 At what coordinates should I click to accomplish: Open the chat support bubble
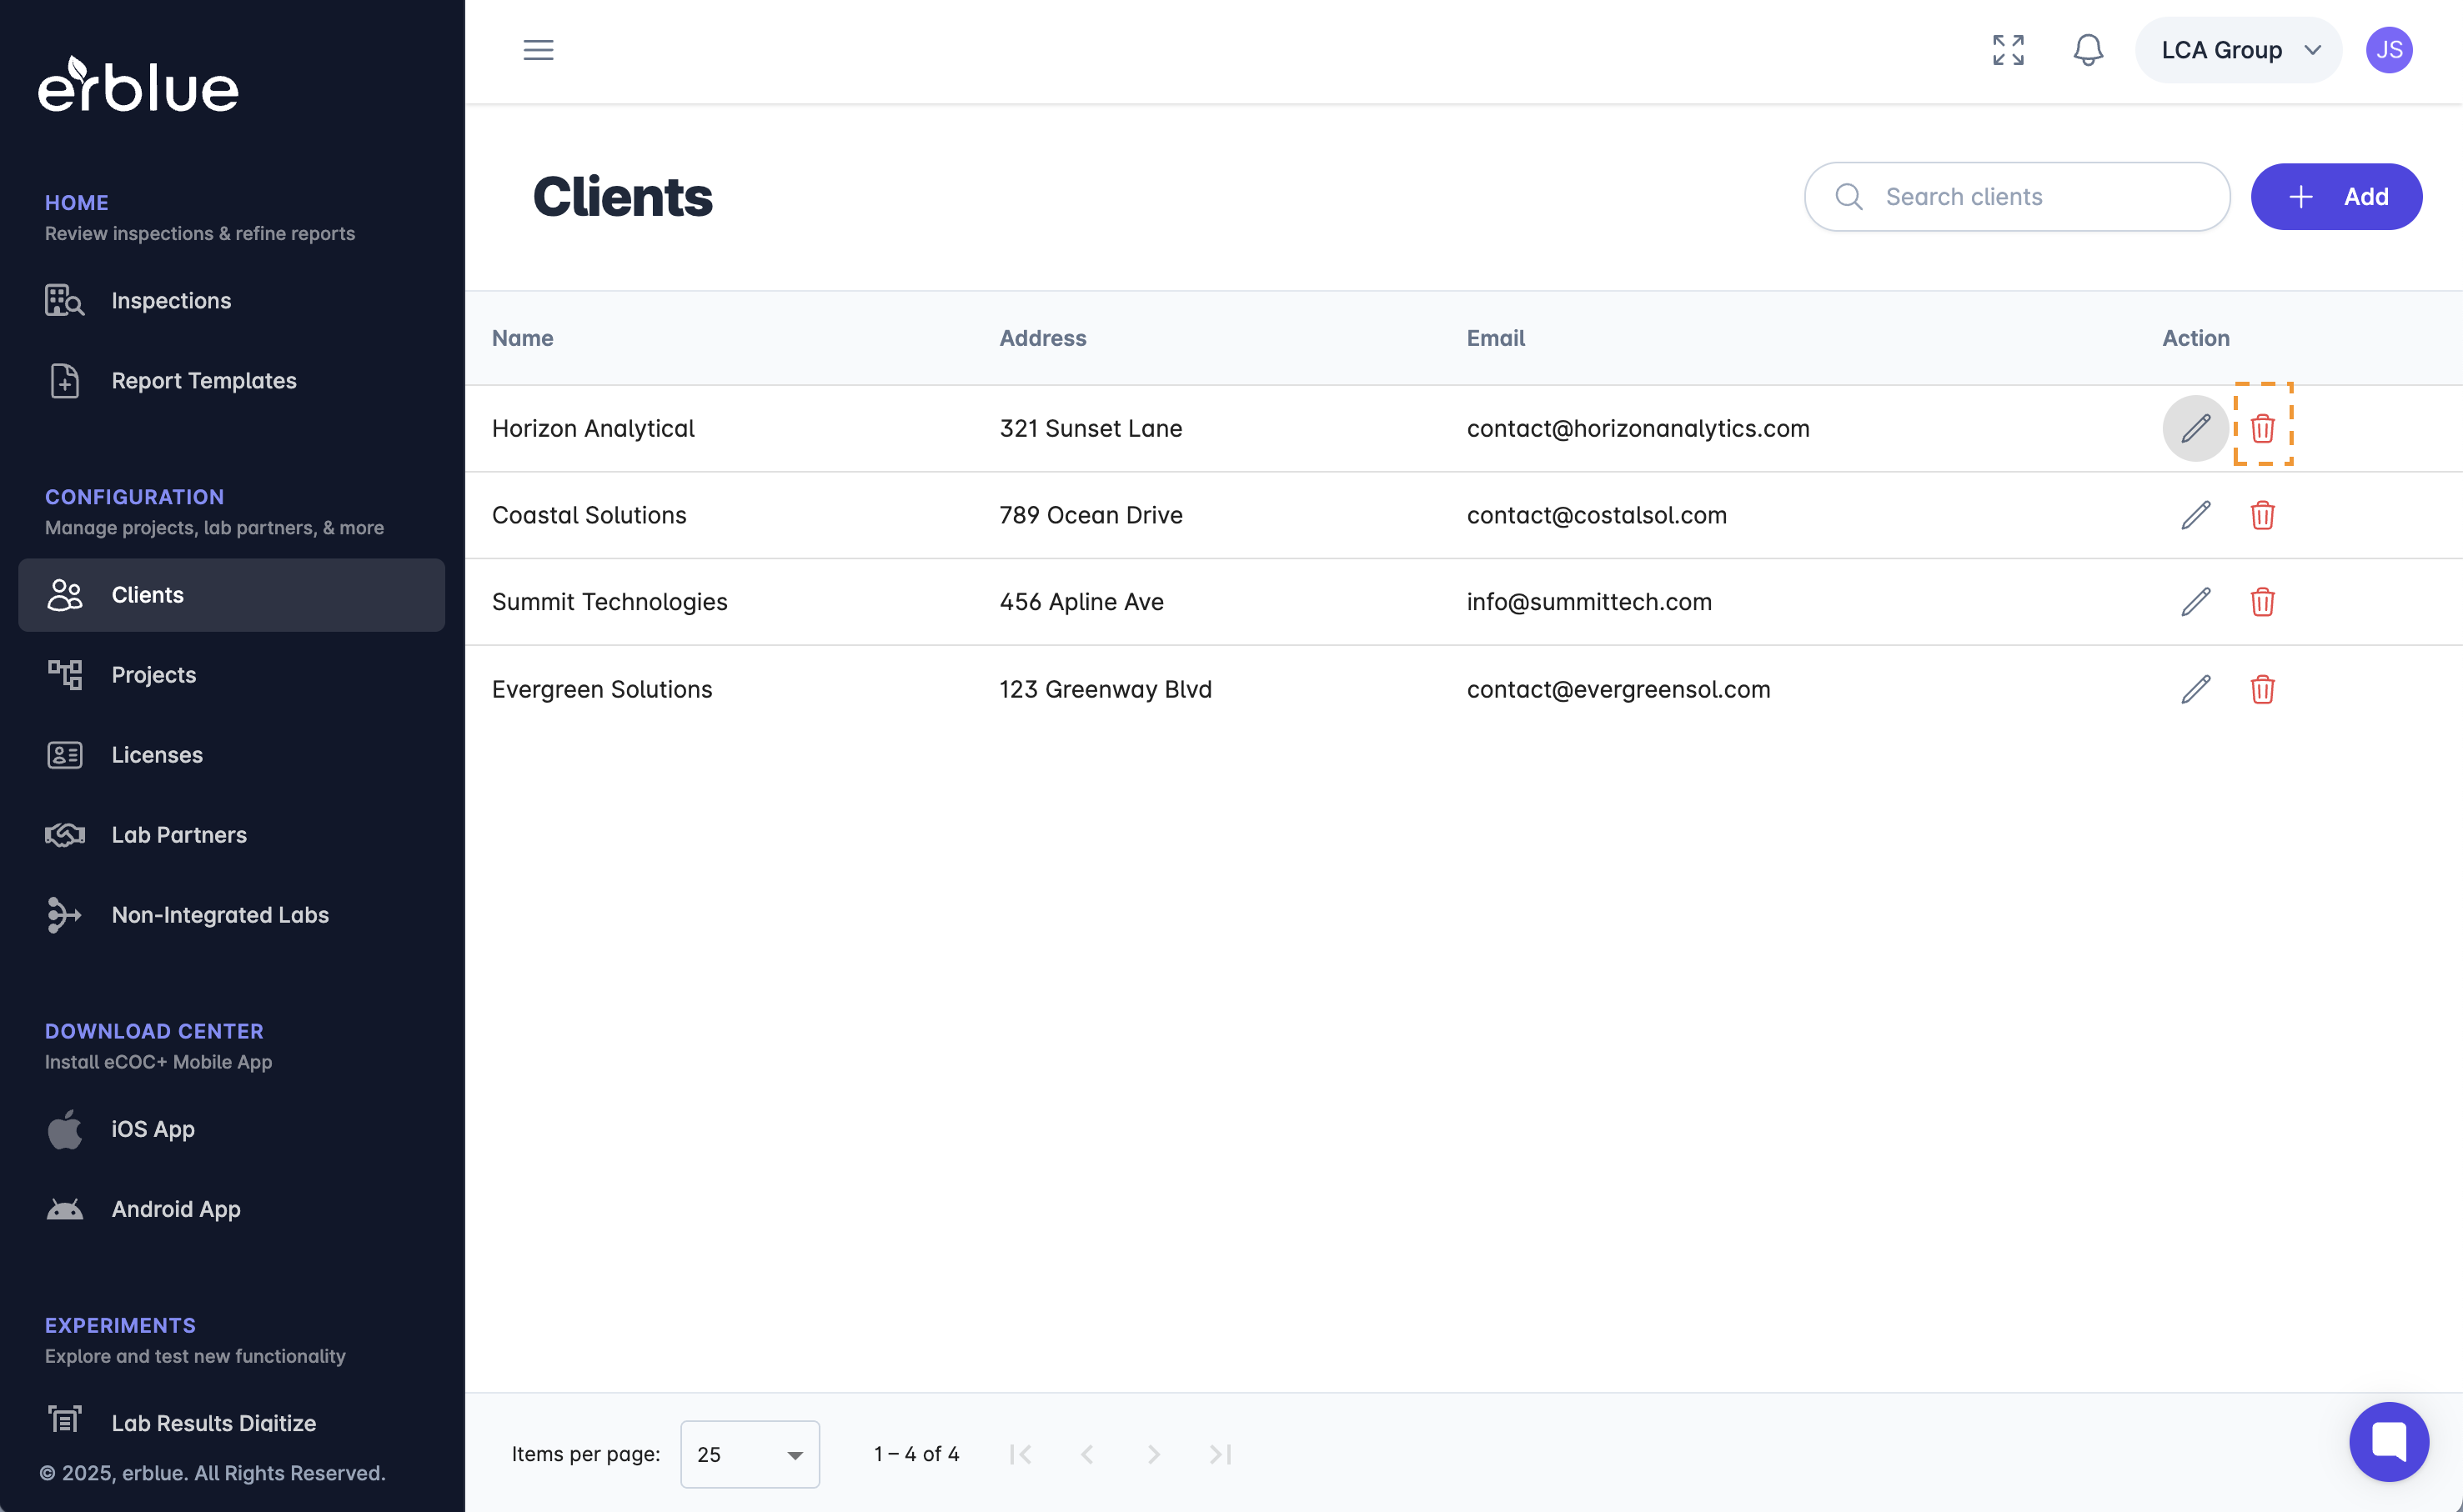pos(2388,1441)
